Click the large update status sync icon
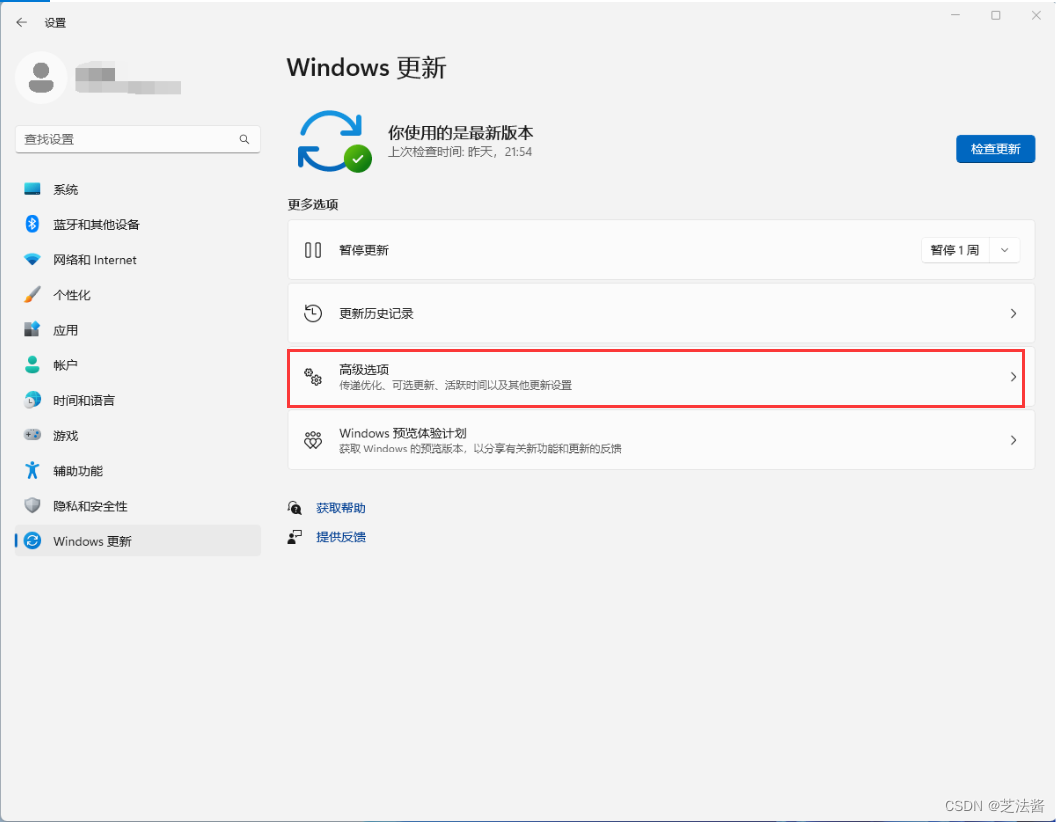This screenshot has height=822, width=1060. click(x=335, y=141)
